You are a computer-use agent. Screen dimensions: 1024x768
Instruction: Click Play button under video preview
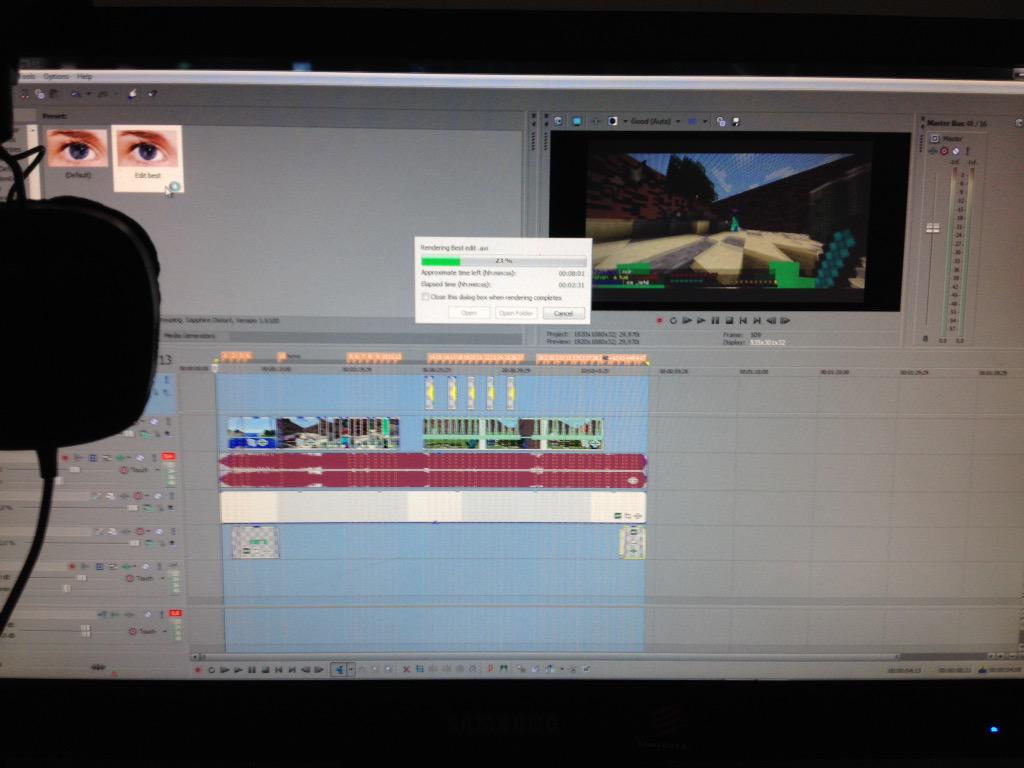click(x=701, y=321)
